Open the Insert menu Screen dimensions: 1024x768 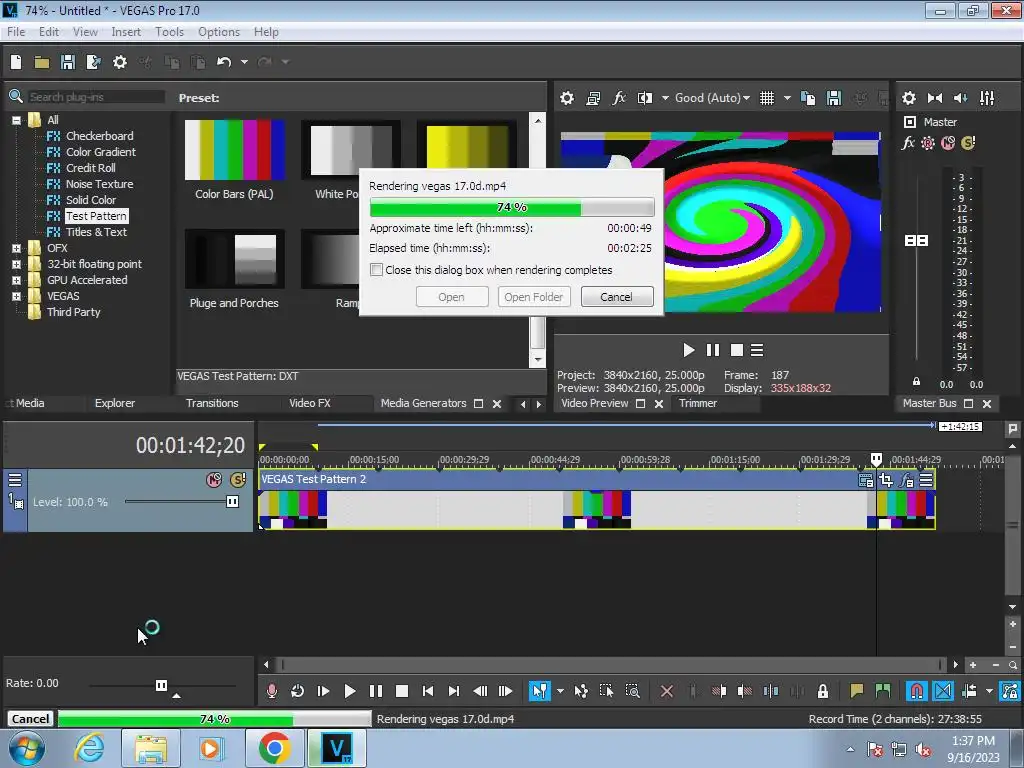coord(126,32)
